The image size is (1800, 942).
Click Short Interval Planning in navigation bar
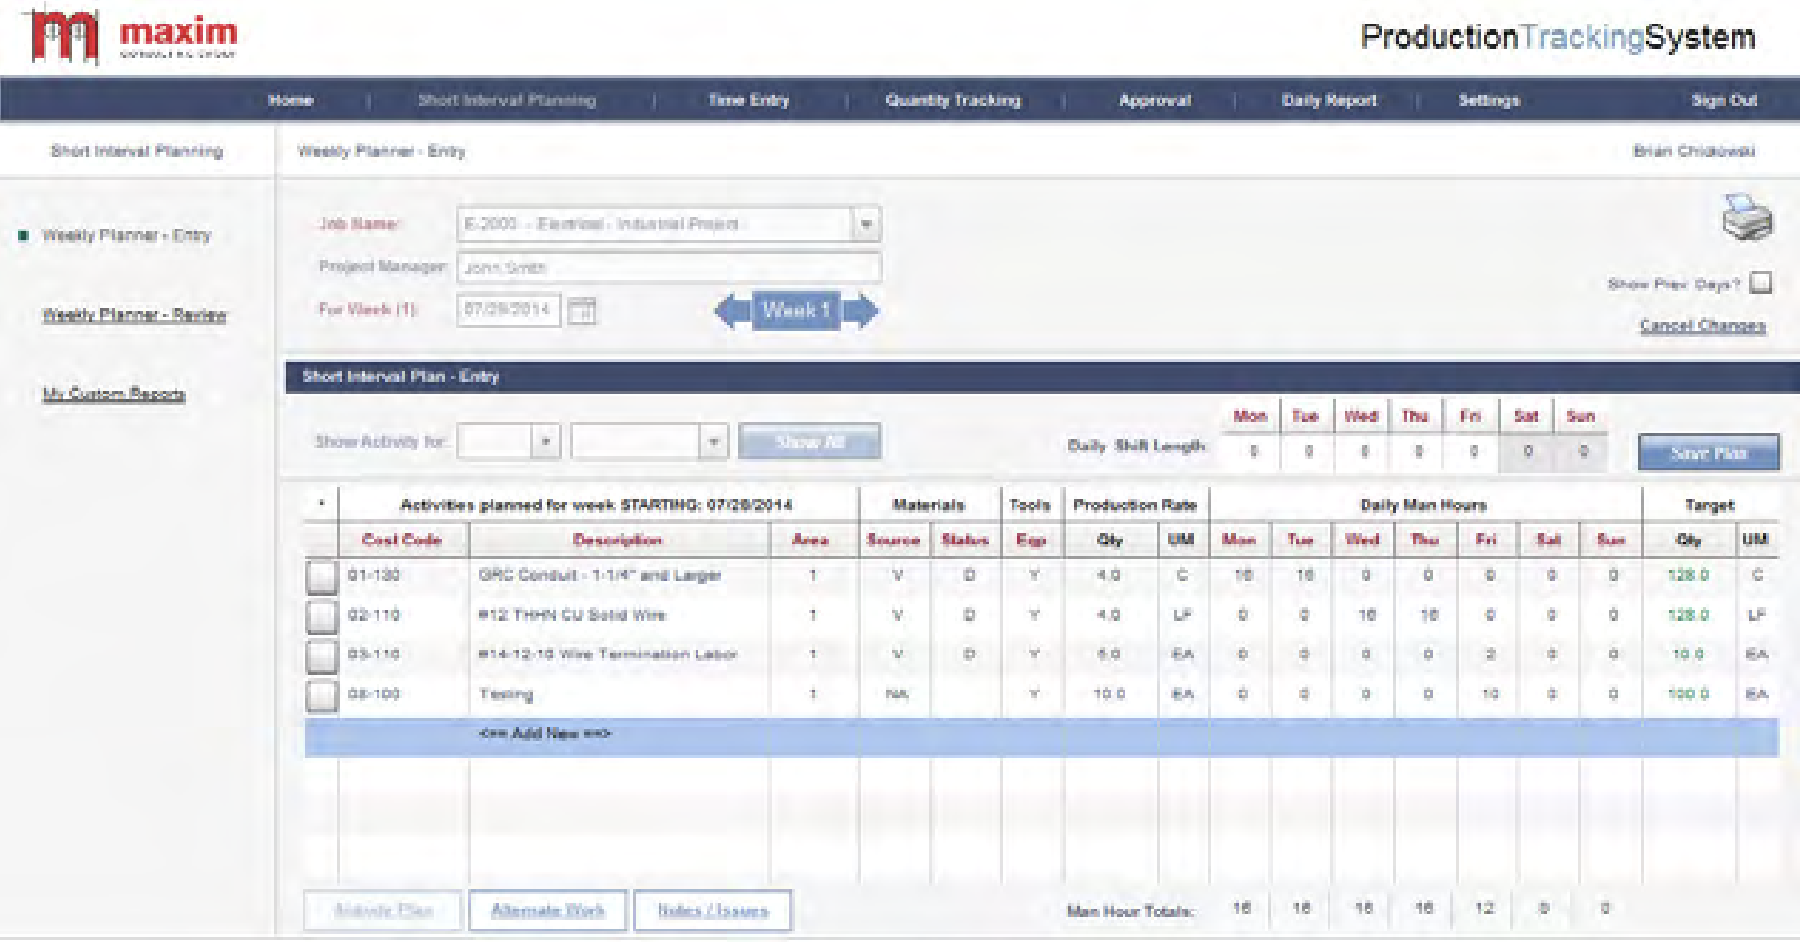pyautogui.click(x=507, y=100)
